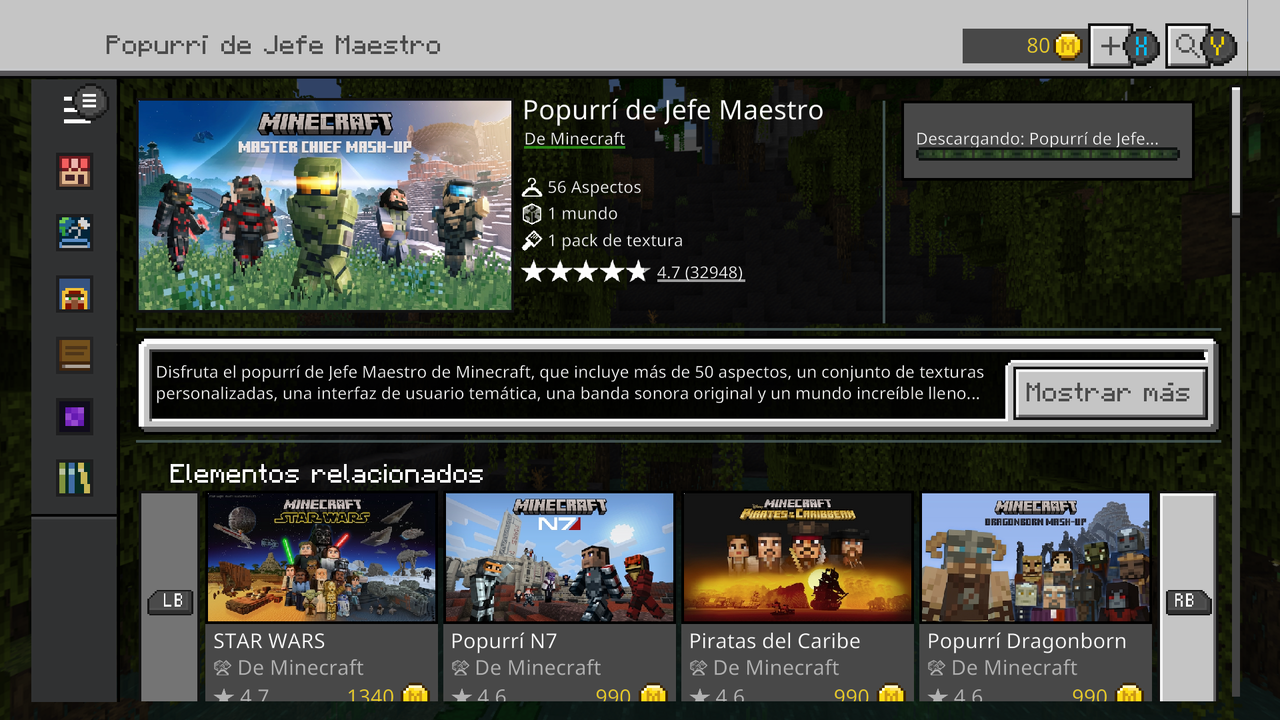1280x720 pixels.
Task: Open the marketplace store icon in the sidebar
Action: tap(75, 171)
